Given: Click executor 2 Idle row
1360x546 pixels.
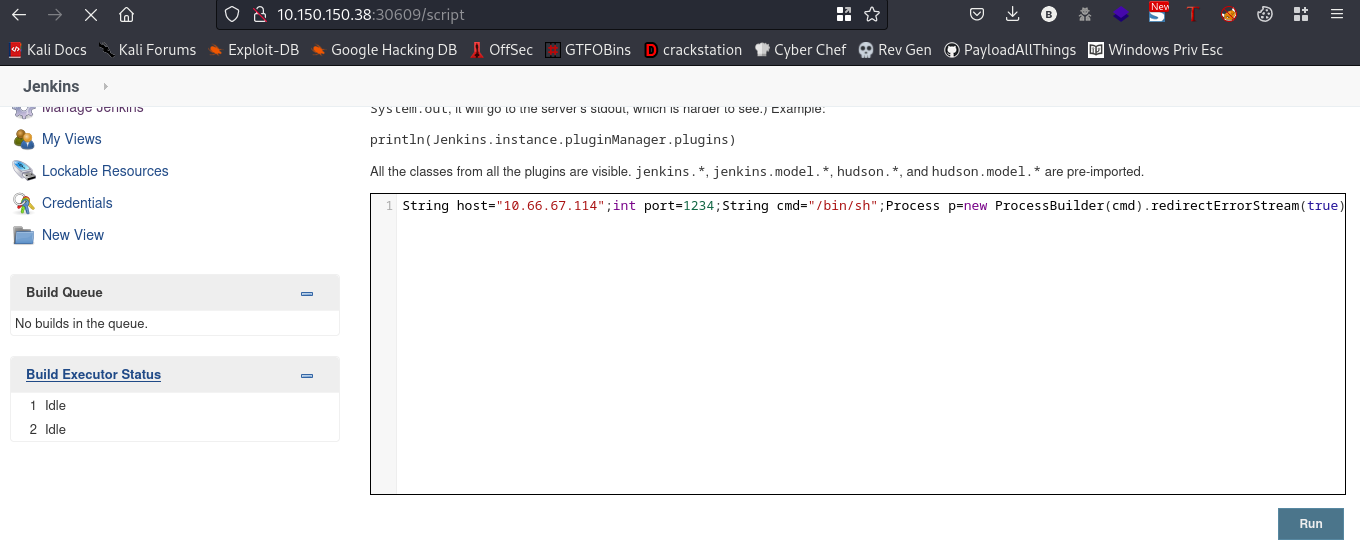Looking at the screenshot, I should pos(174,429).
